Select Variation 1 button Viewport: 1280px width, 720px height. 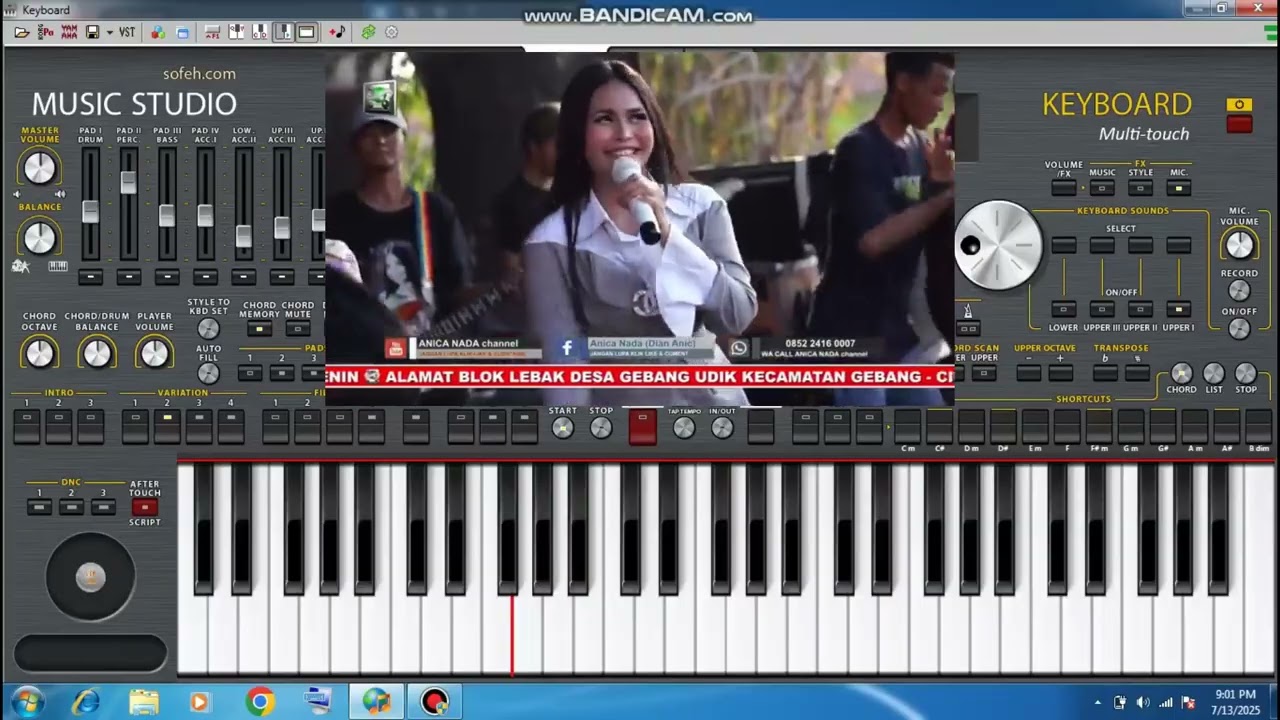click(135, 426)
